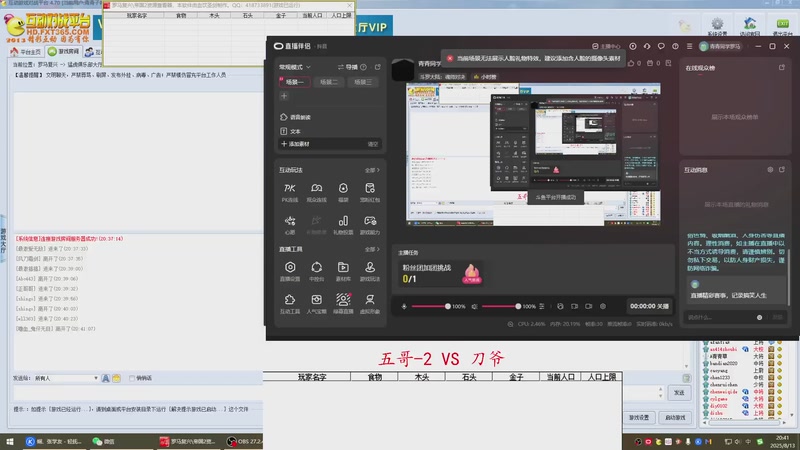Open the 游戏助力 gamepad icon

pyautogui.click(x=370, y=225)
